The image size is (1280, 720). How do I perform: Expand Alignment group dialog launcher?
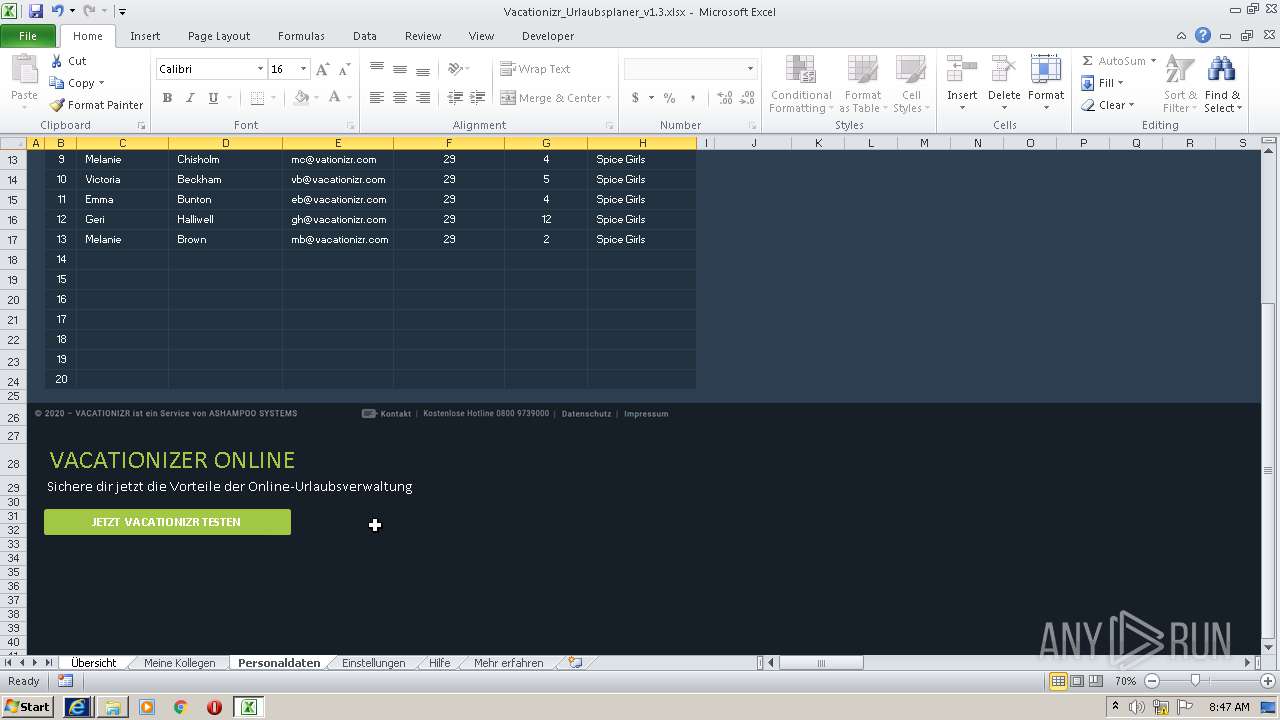[x=609, y=126]
